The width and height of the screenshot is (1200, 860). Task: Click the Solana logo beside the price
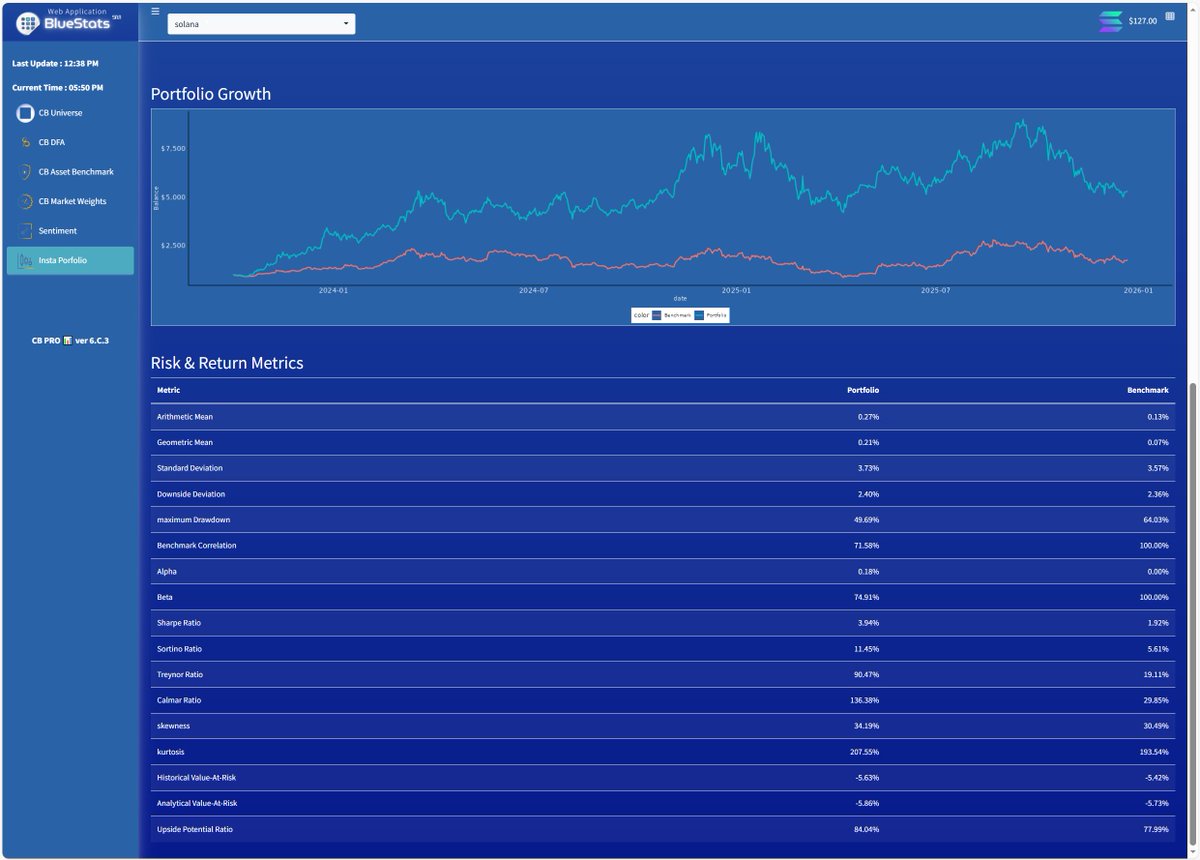point(1110,21)
